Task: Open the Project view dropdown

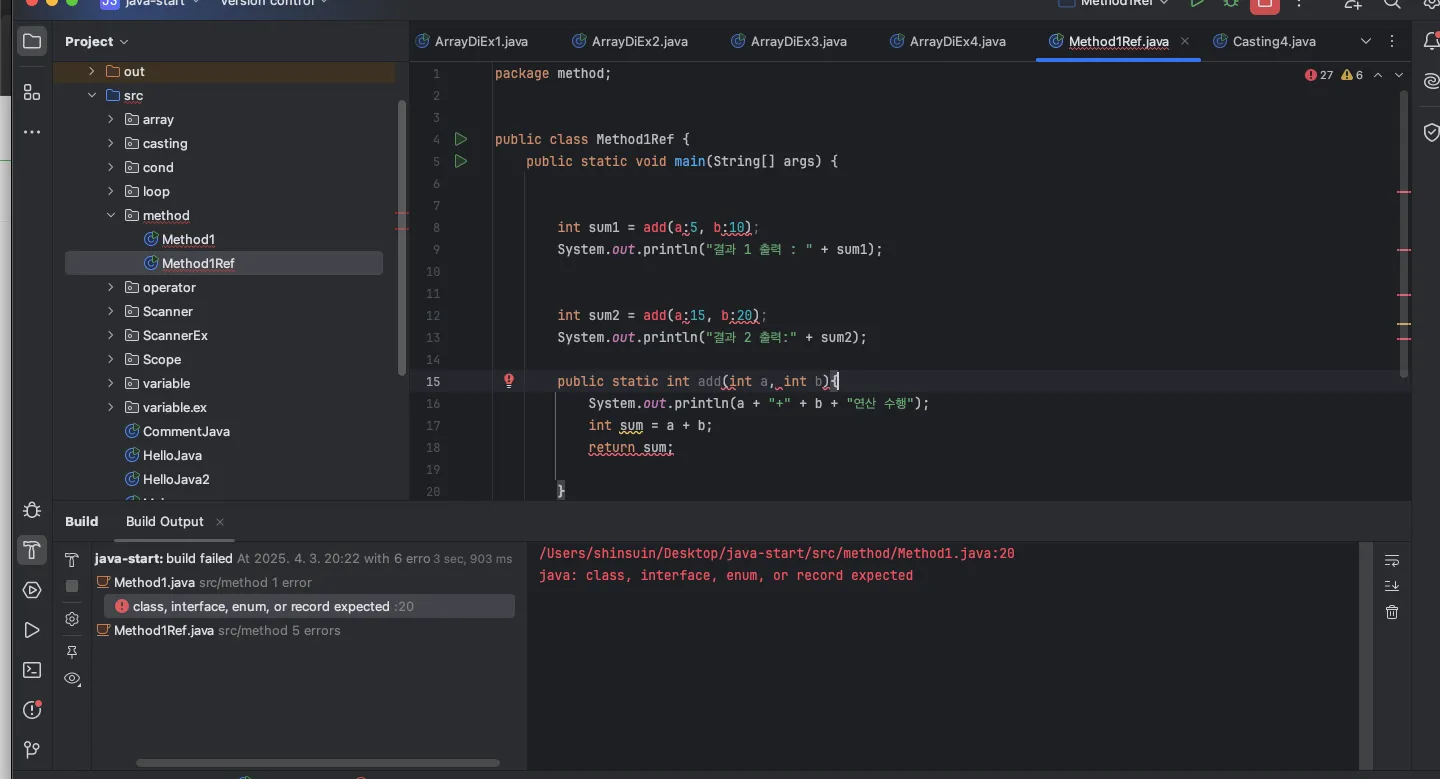Action: point(97,41)
